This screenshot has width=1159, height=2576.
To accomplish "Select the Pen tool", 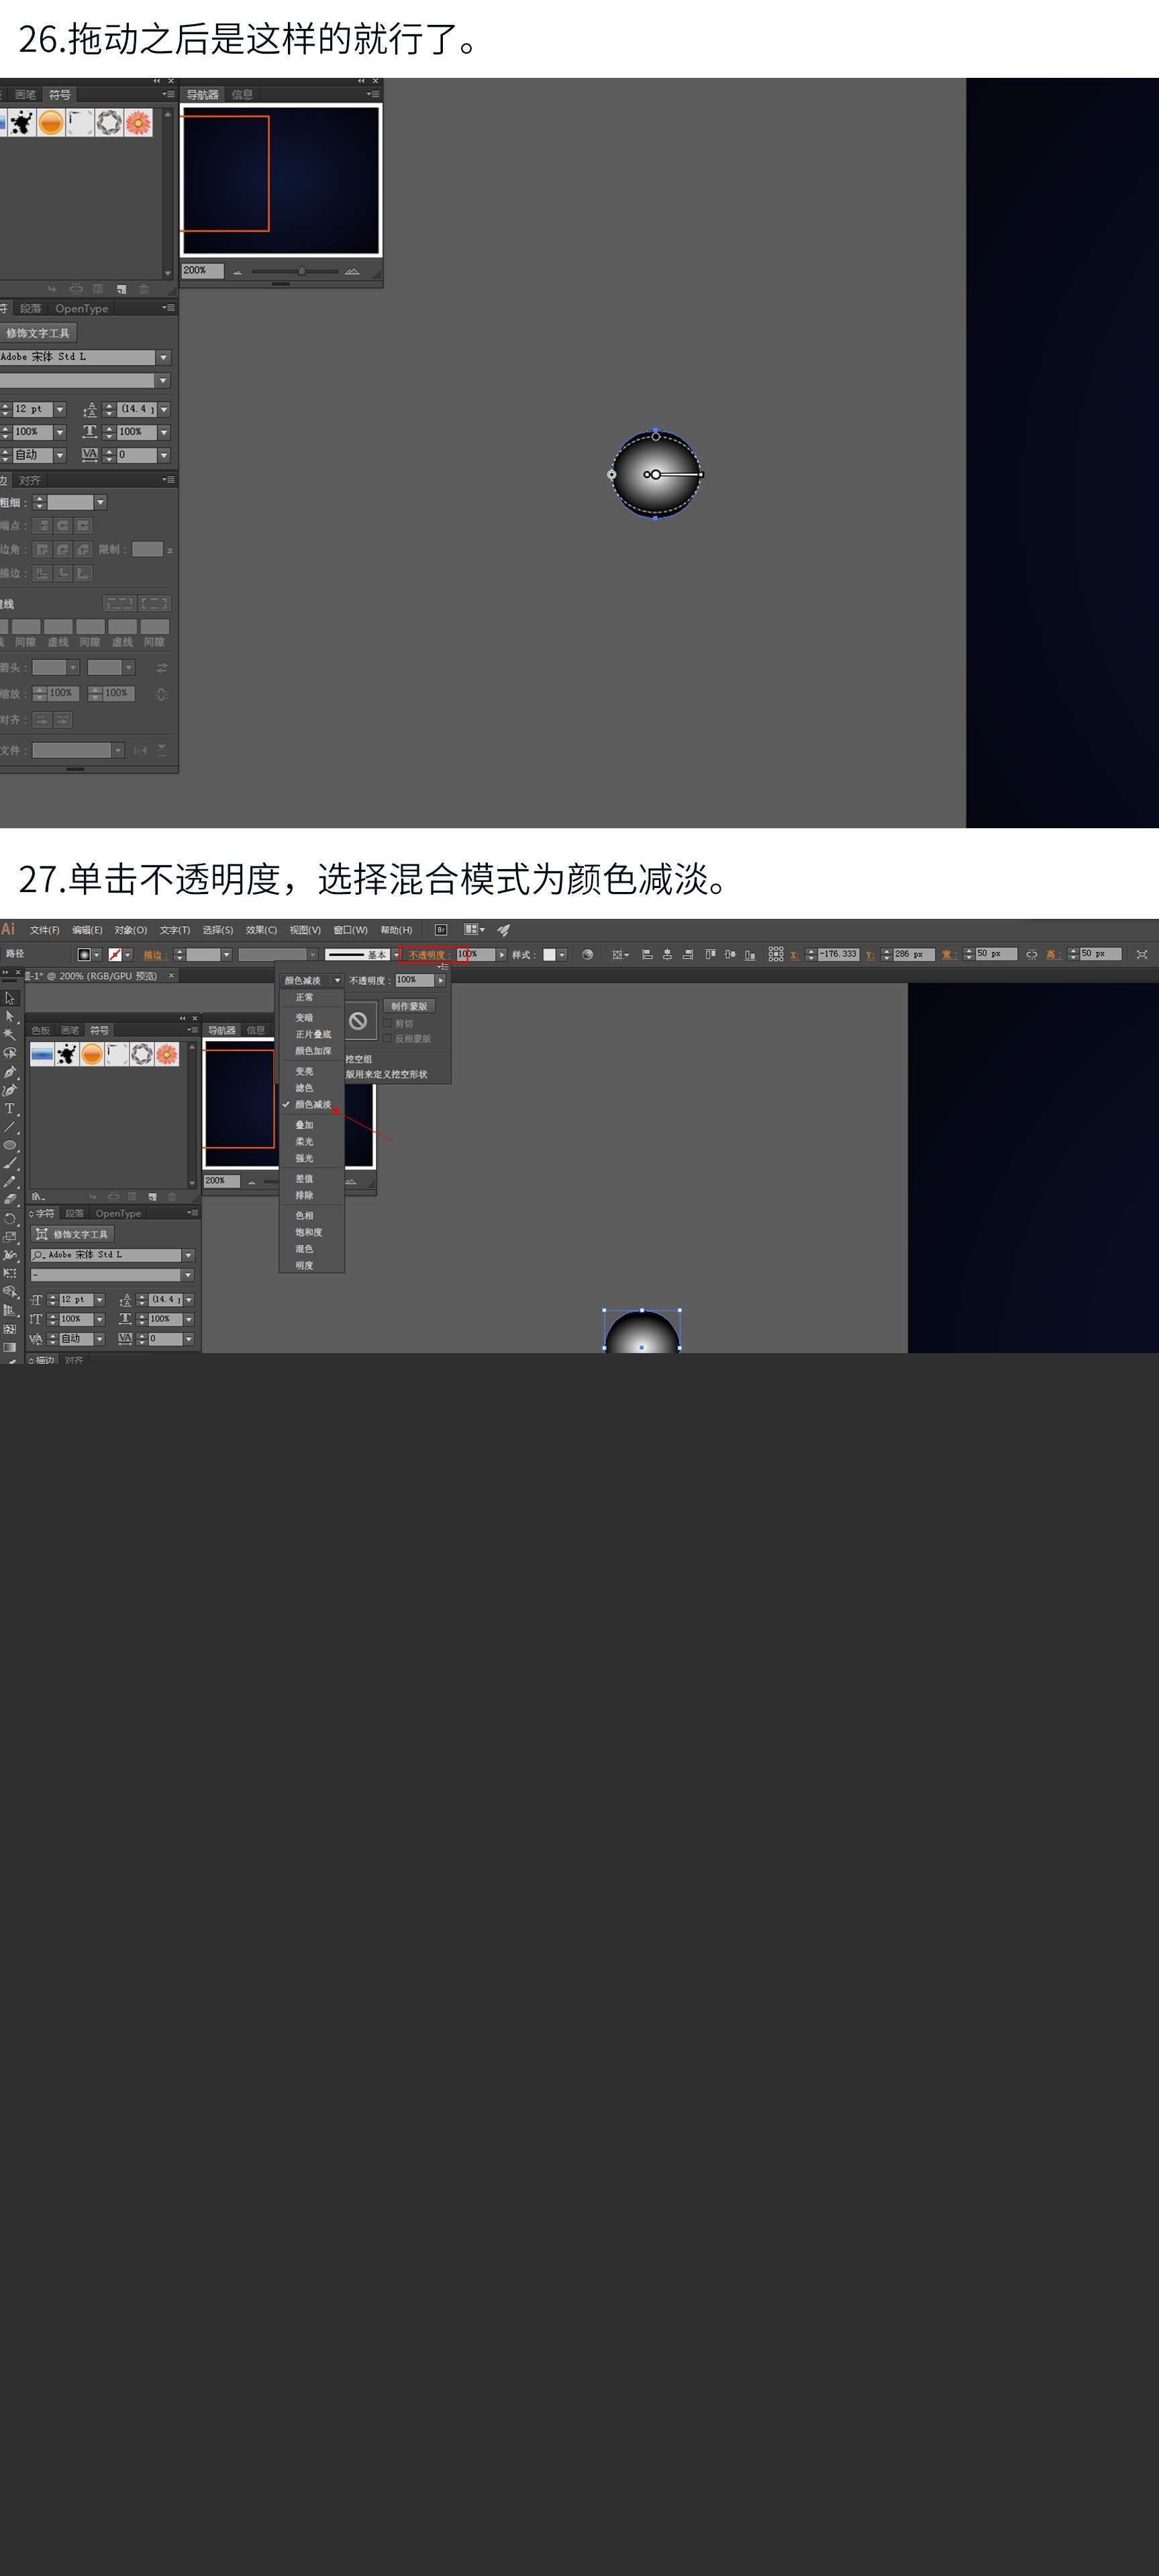I will 10,1072.
